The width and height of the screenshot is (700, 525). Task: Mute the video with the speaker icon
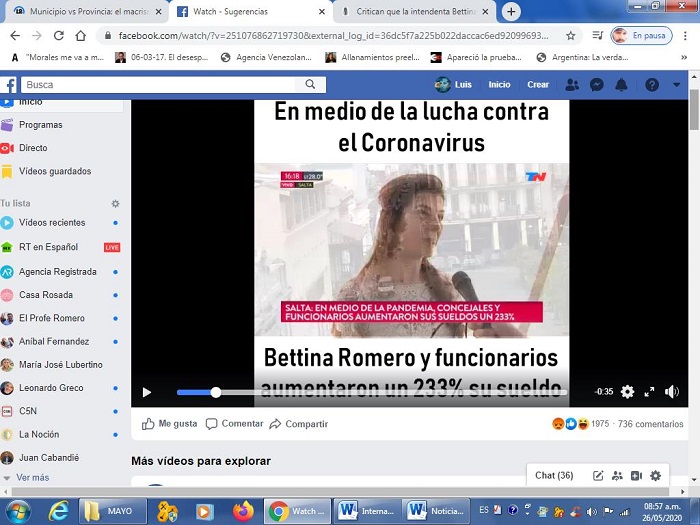pos(671,392)
